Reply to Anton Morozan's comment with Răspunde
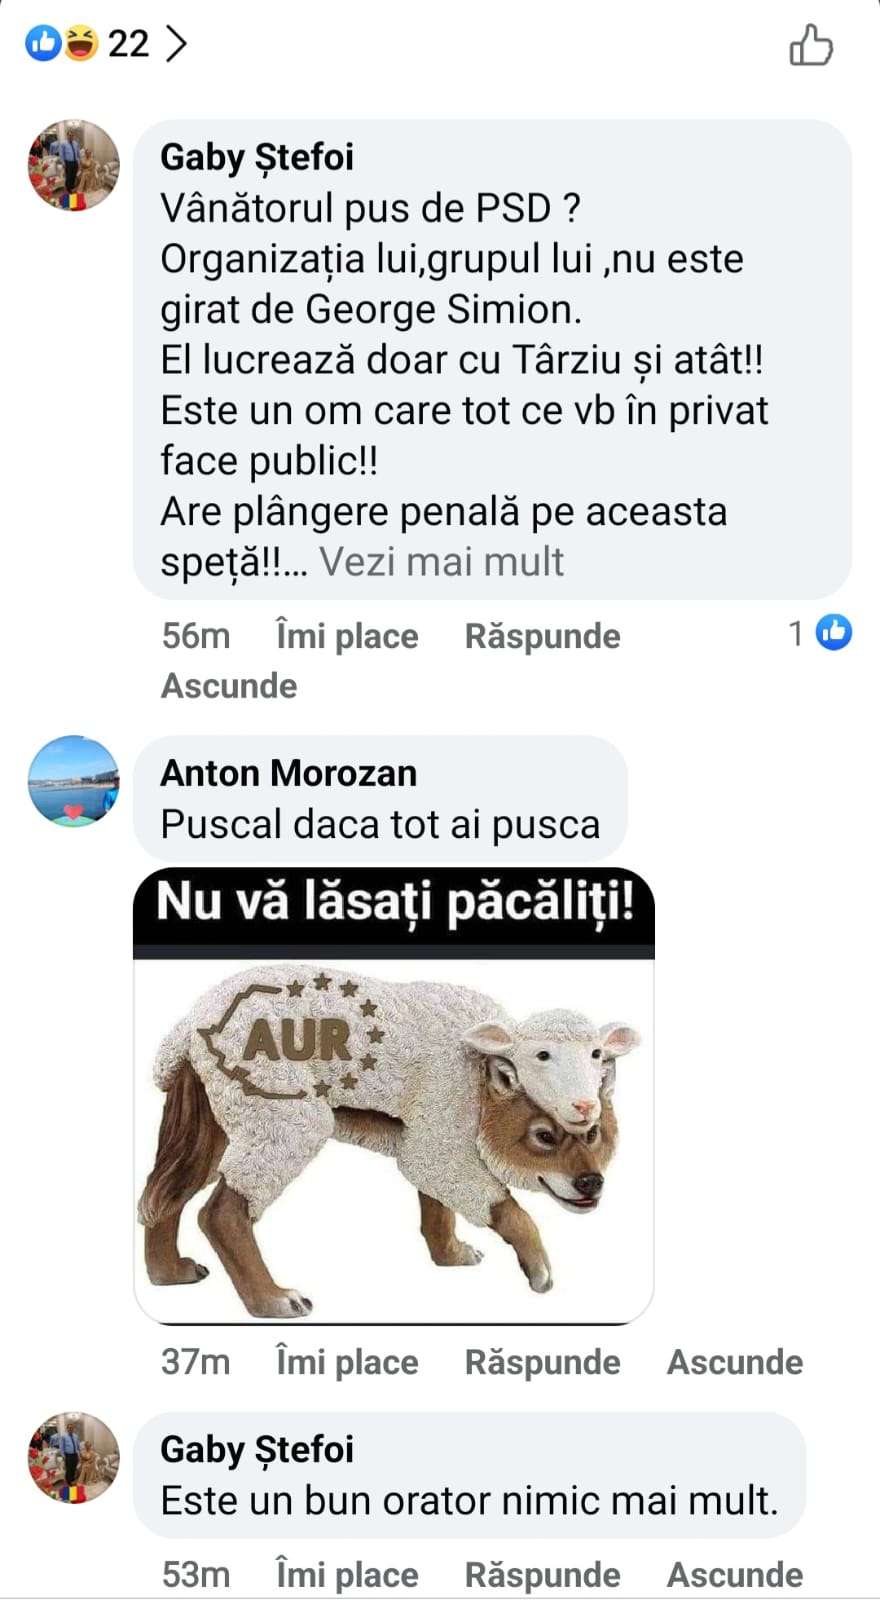This screenshot has height=1600, width=880. coord(542,1362)
